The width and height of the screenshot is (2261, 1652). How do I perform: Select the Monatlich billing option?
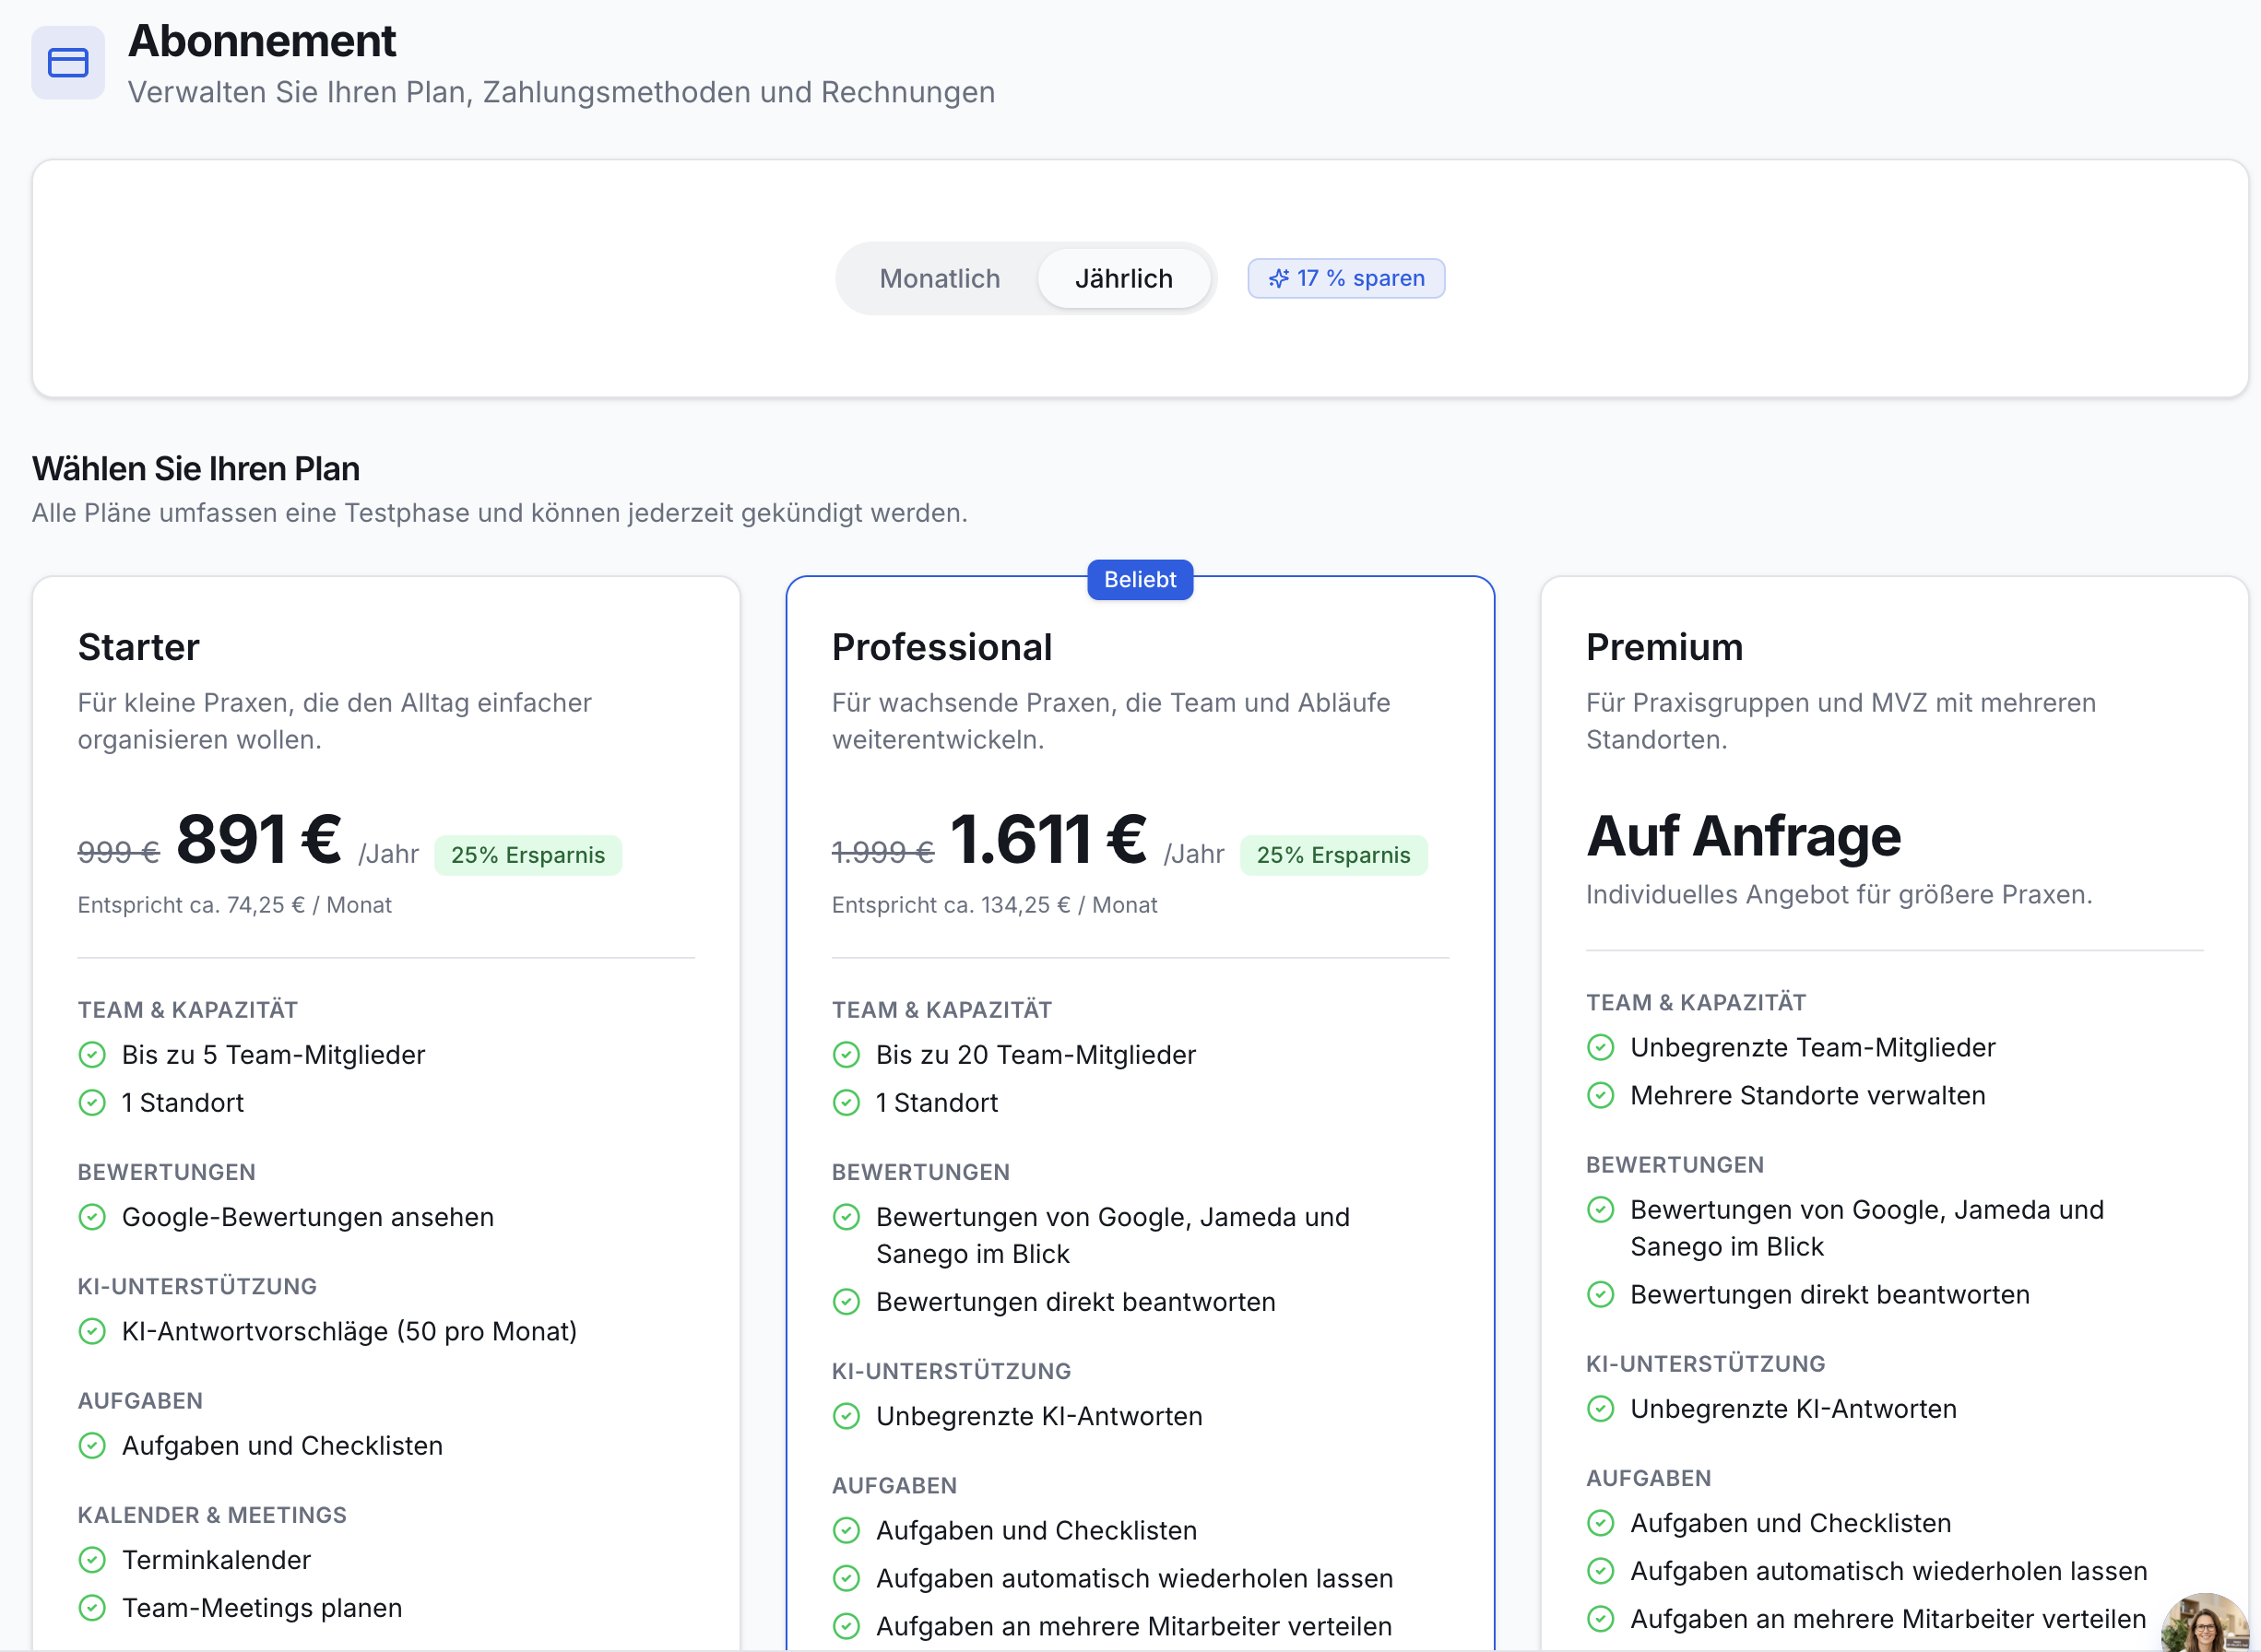click(939, 278)
